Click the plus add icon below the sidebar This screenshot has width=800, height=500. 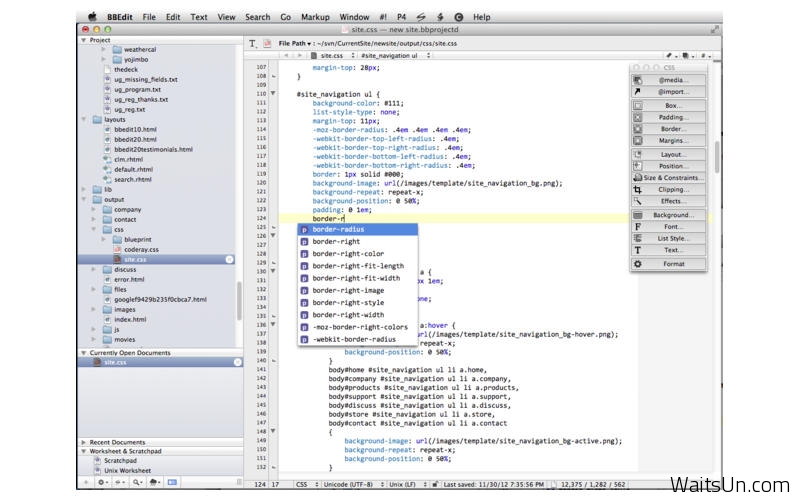click(x=86, y=482)
